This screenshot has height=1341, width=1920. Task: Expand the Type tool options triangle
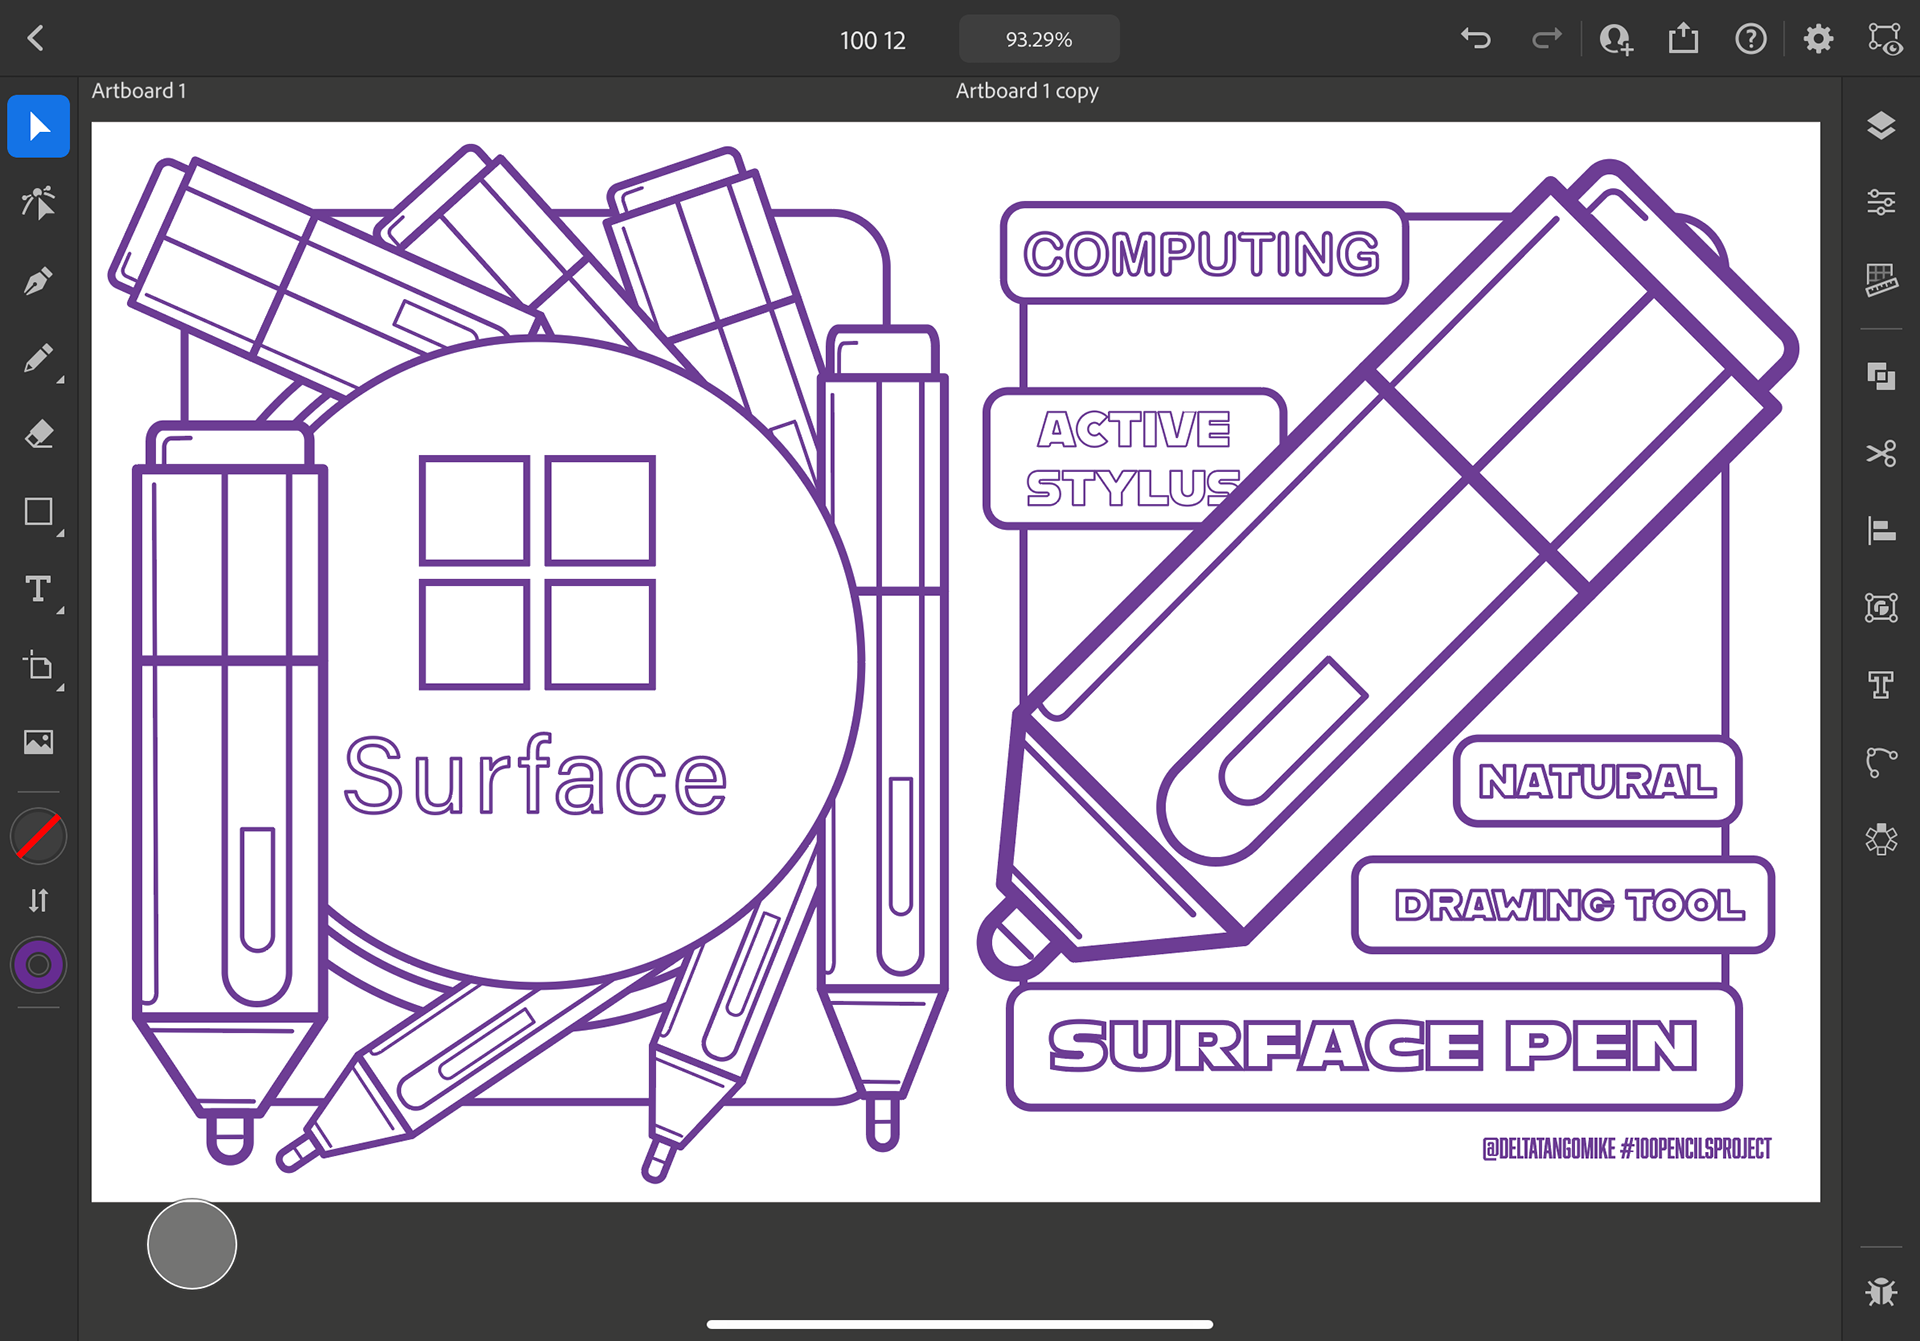click(x=60, y=610)
